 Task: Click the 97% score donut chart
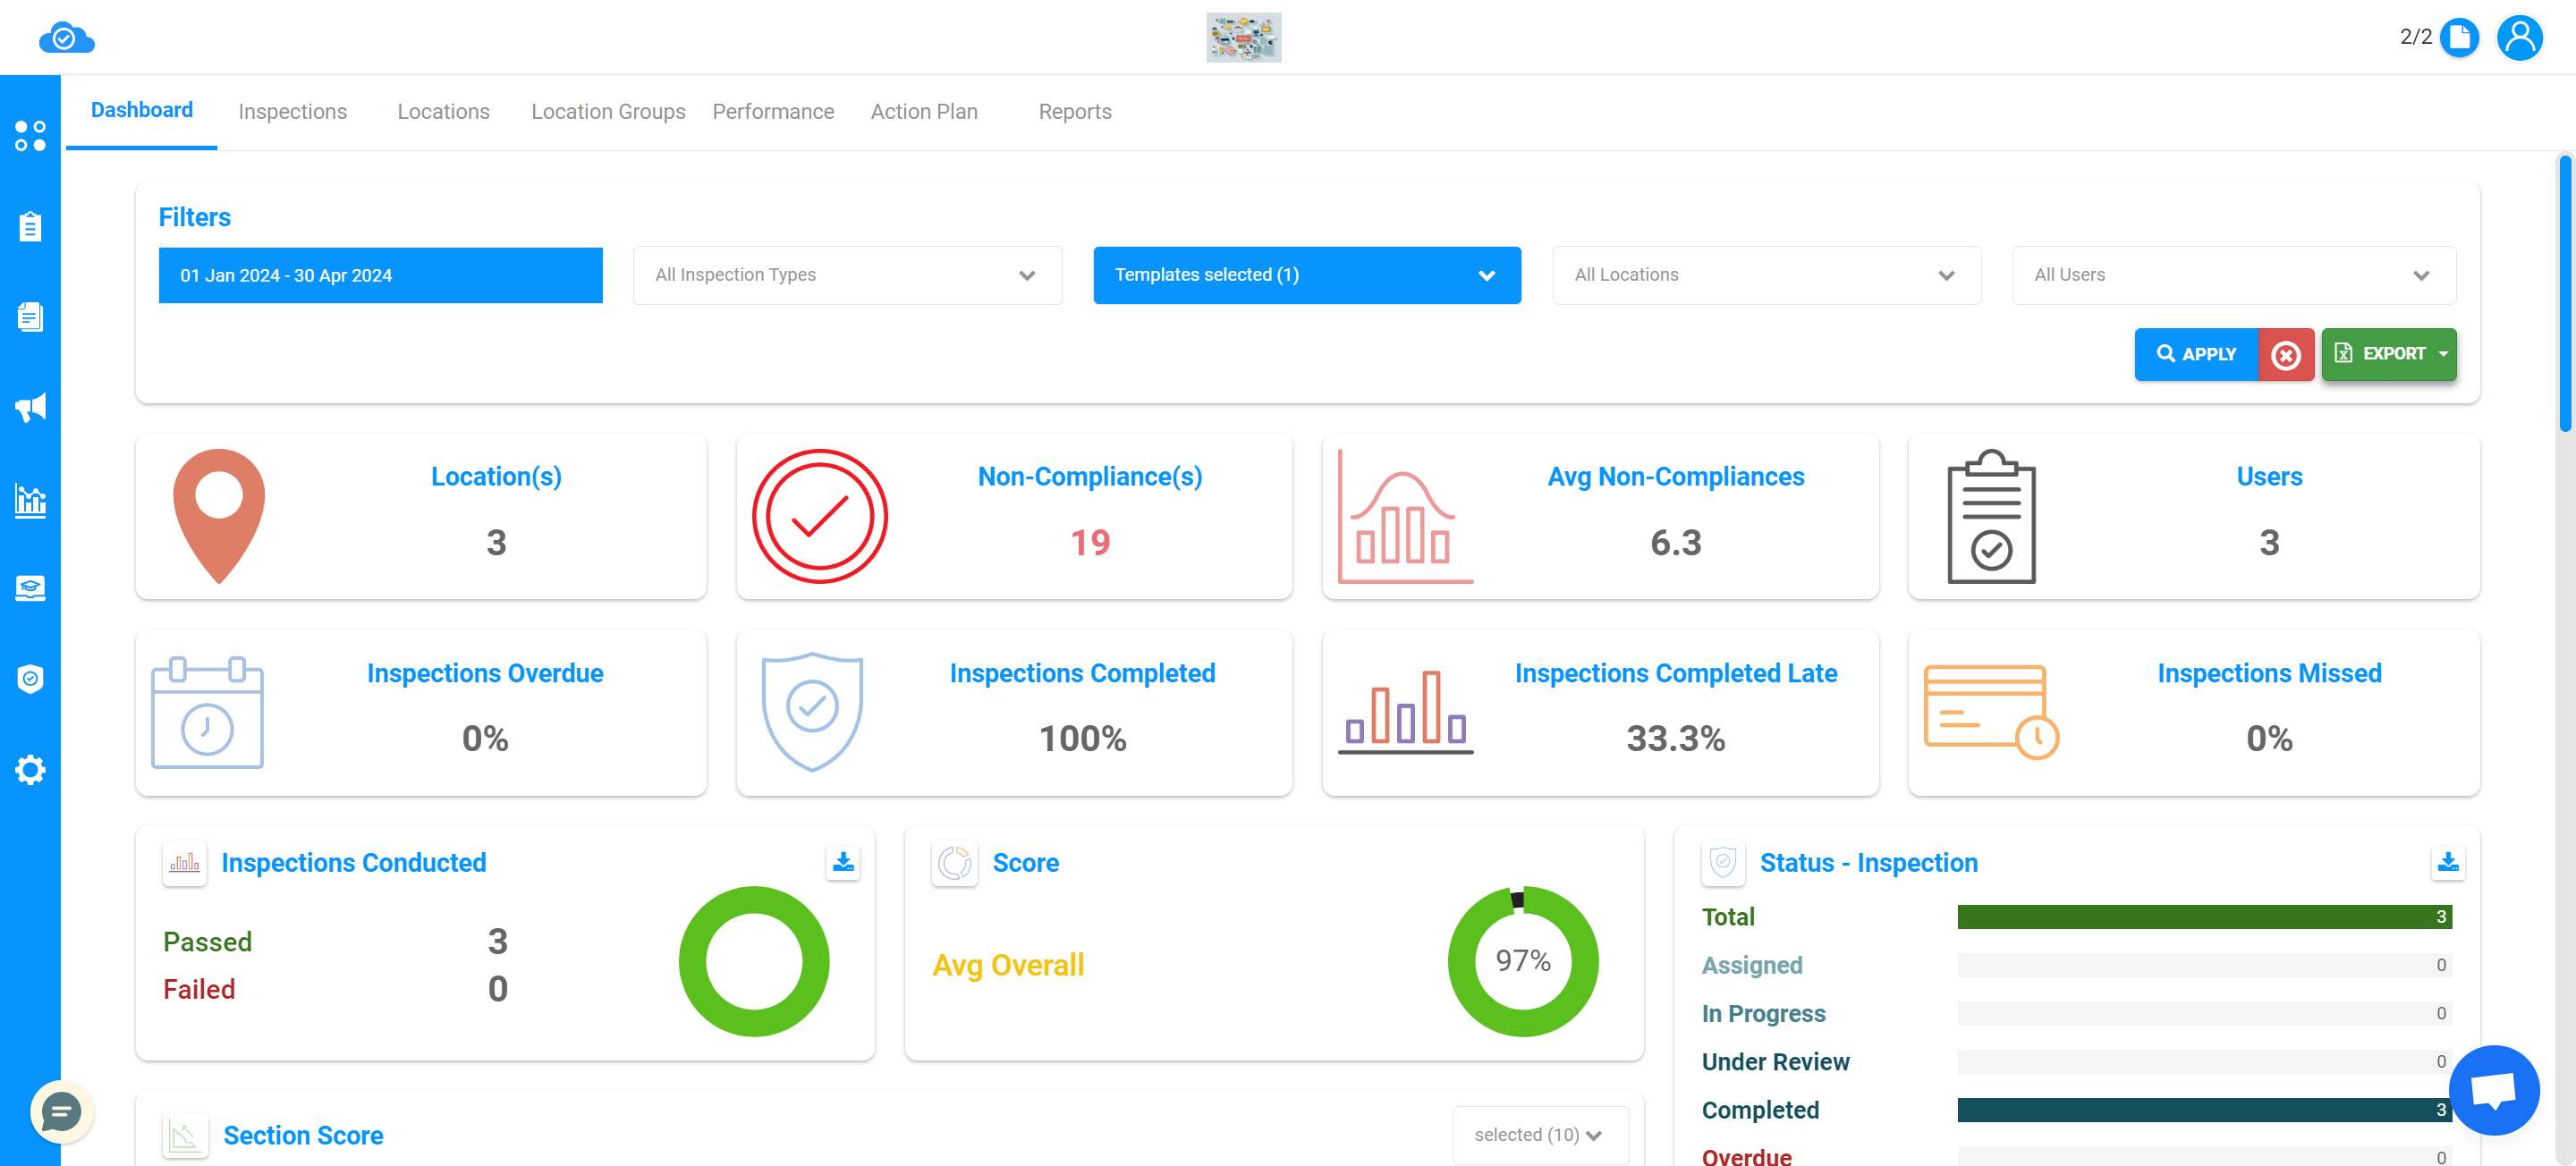[1523, 961]
